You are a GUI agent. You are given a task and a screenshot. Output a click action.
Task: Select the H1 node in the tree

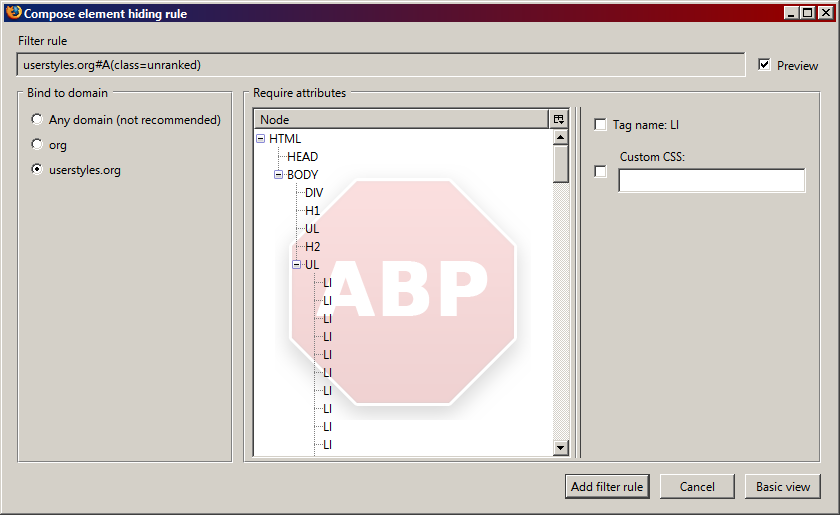[312, 211]
